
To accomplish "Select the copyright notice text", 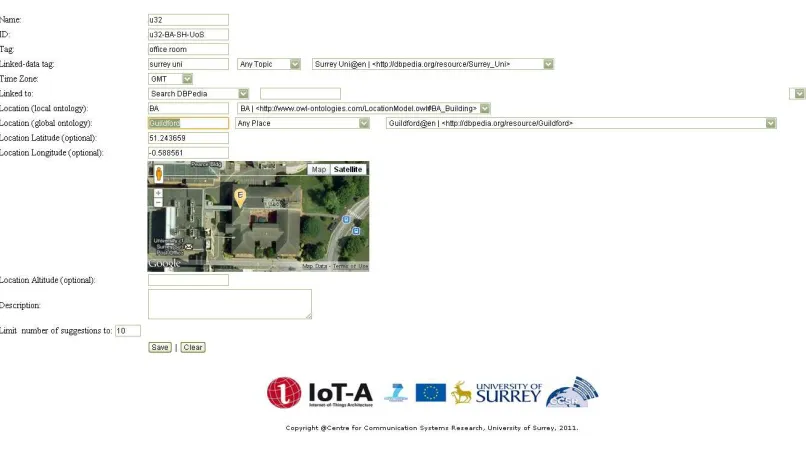I will [432, 428].
